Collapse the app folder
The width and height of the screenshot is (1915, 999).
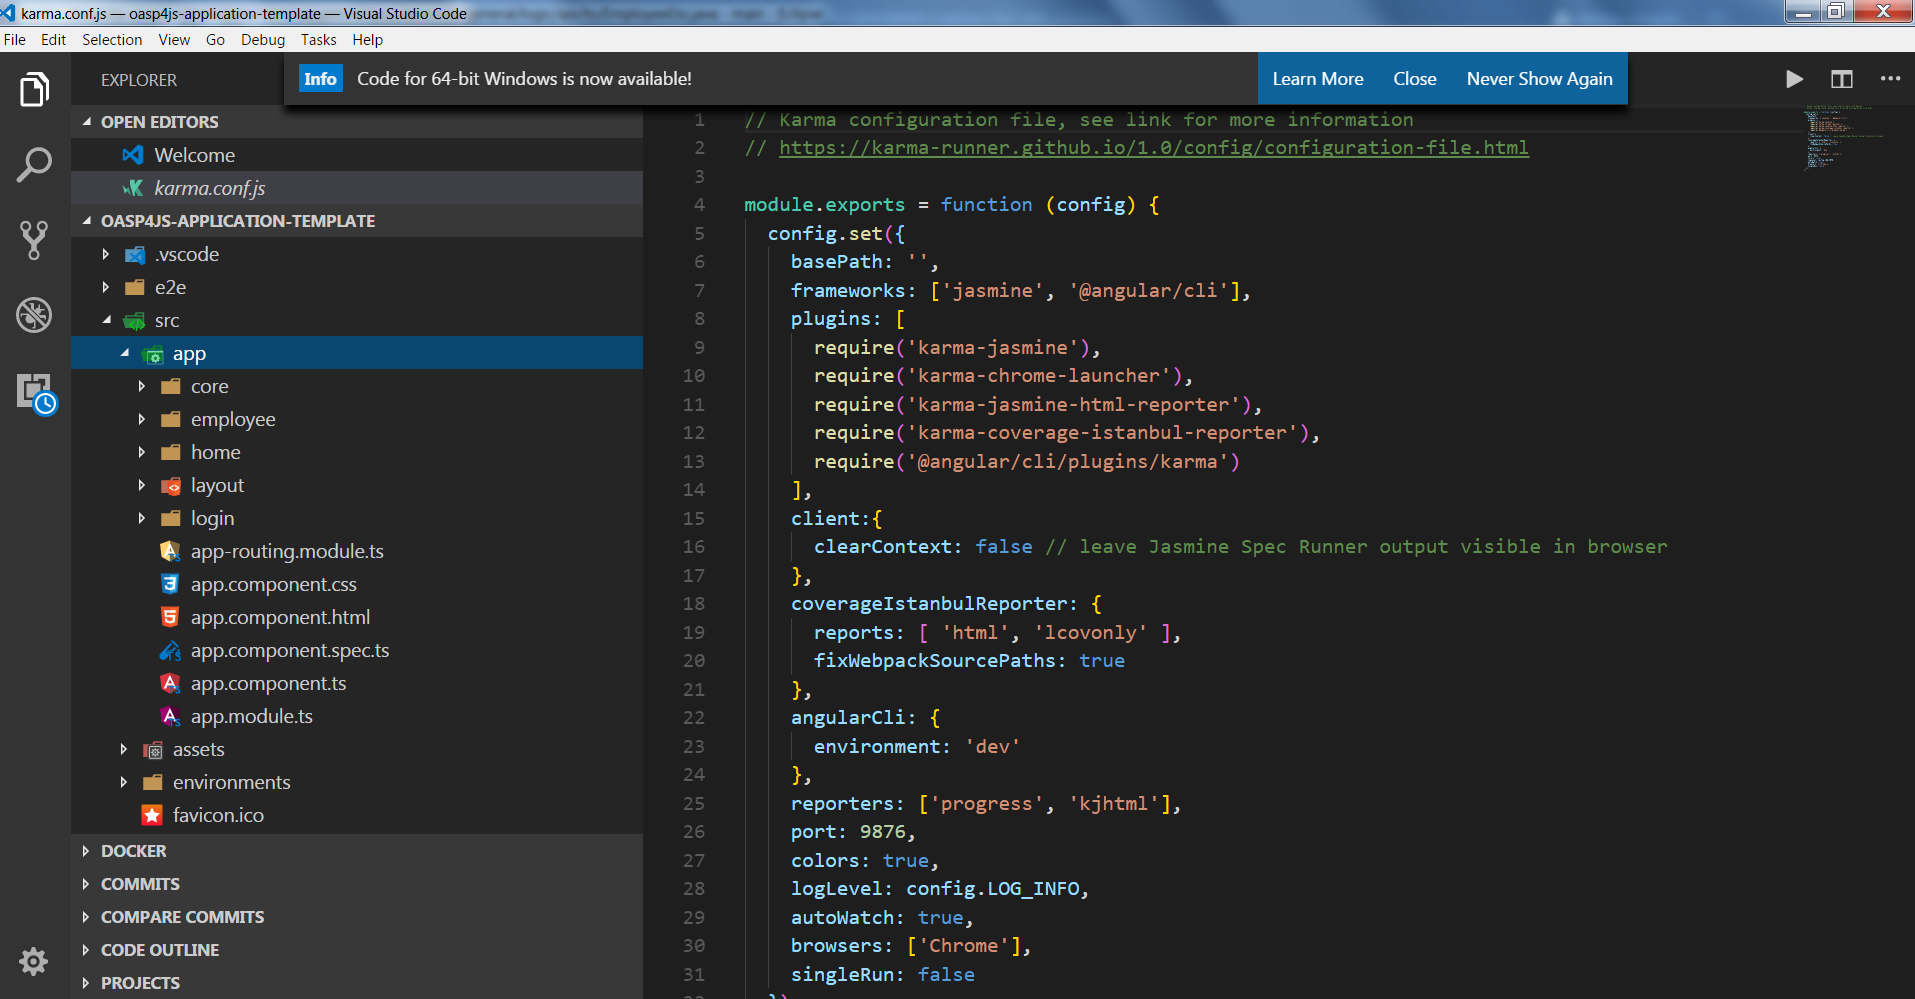[x=125, y=353]
